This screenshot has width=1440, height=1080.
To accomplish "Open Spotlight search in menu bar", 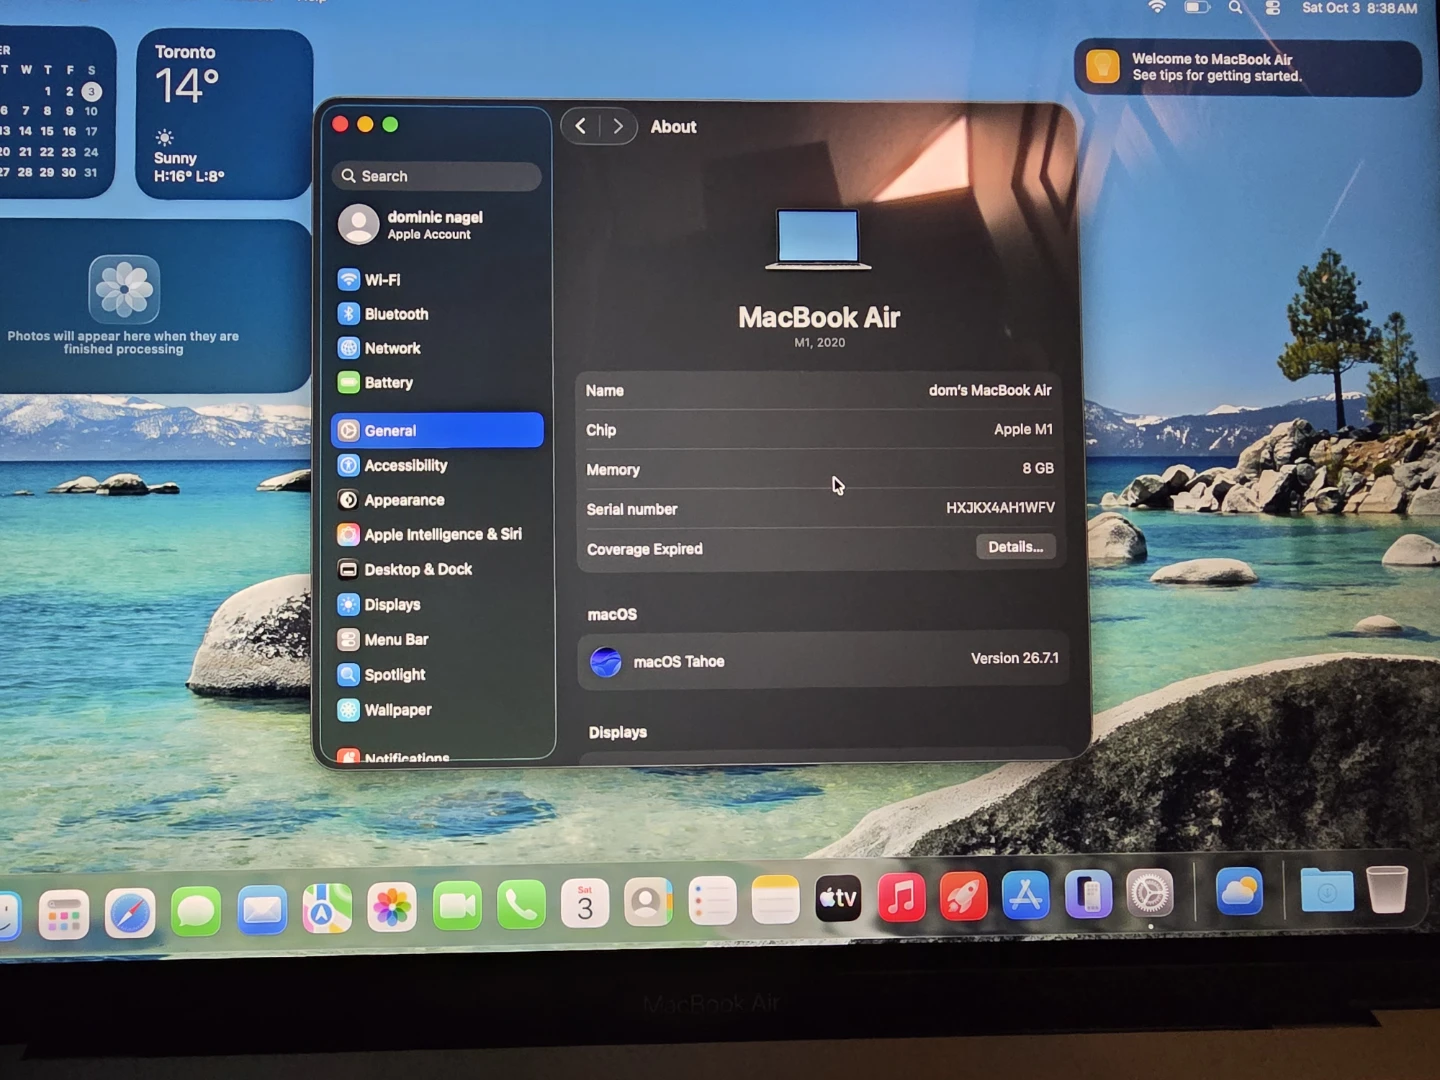I will [1236, 8].
